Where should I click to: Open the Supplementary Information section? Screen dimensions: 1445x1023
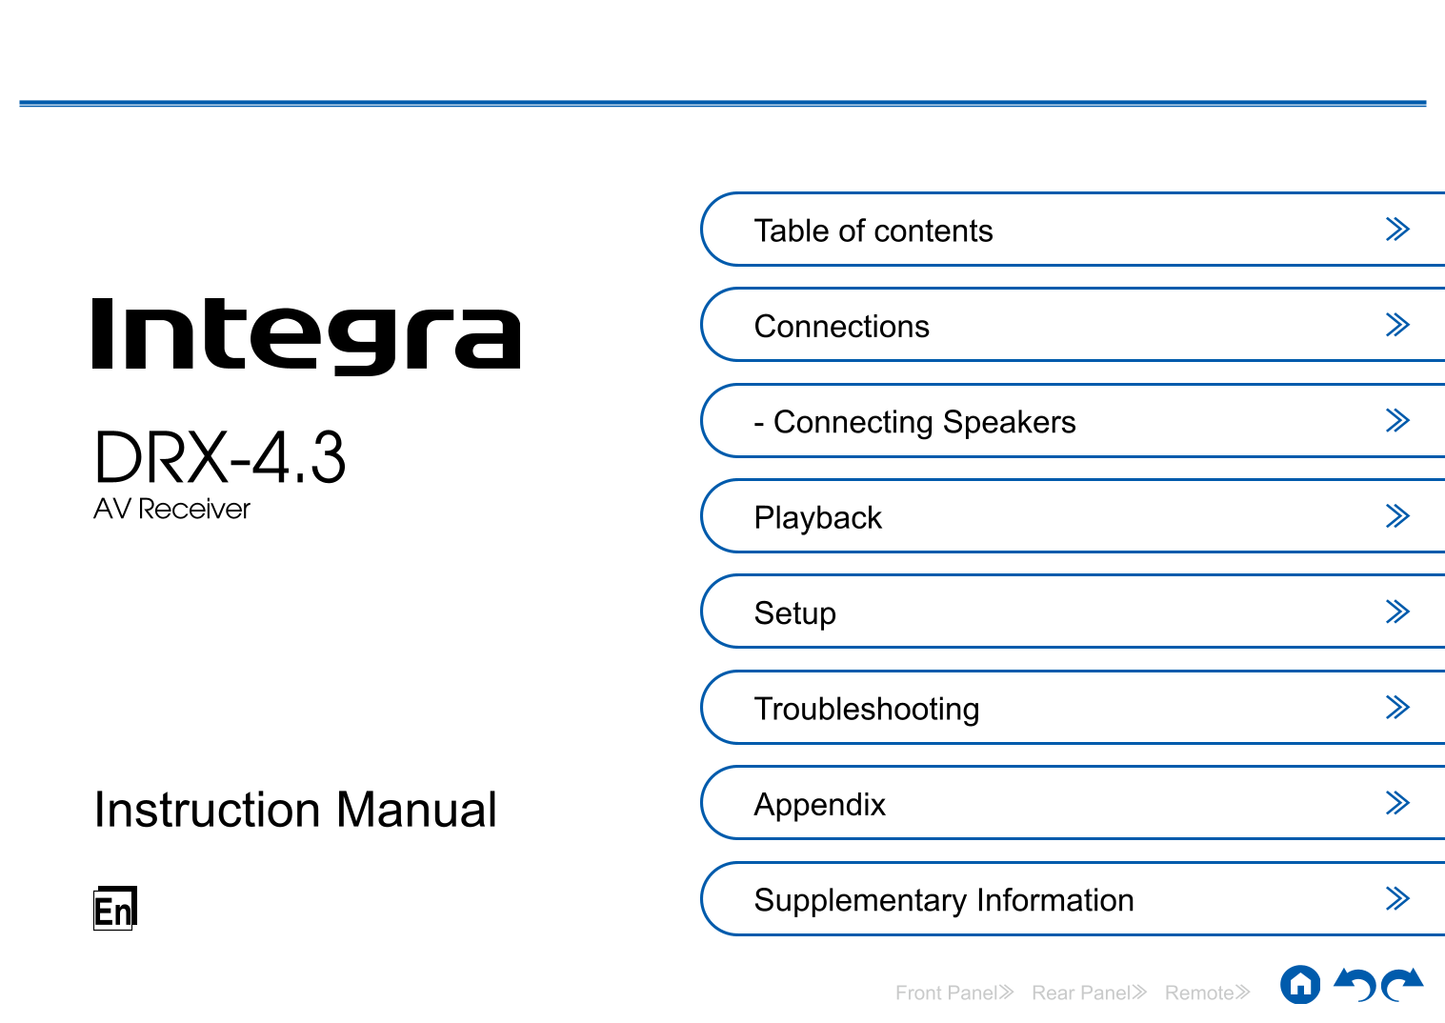coord(943,900)
